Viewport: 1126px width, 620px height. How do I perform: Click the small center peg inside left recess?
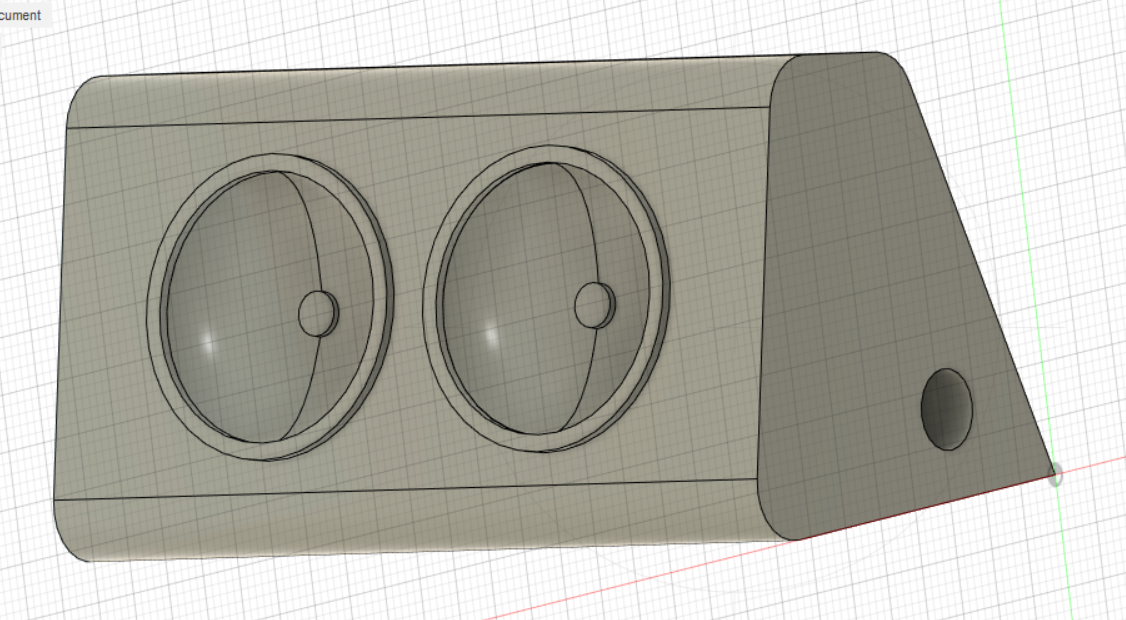(317, 313)
